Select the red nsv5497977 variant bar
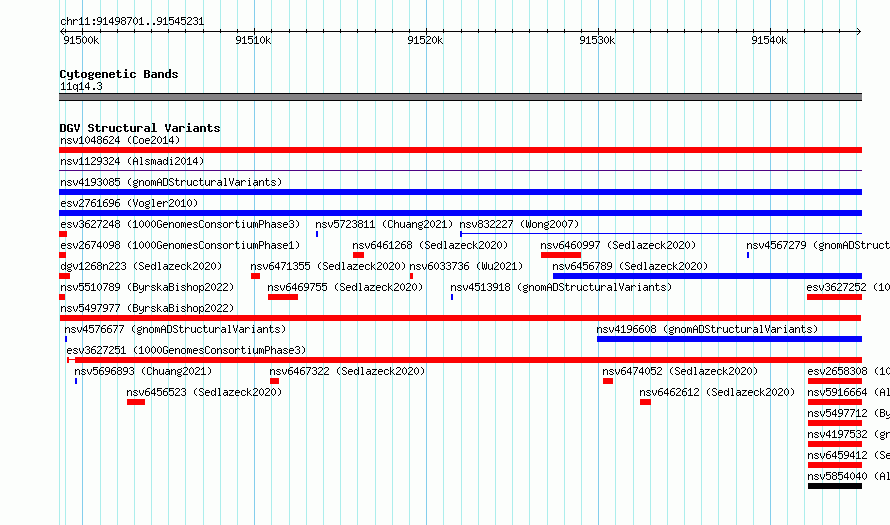The image size is (890, 525). [460, 318]
